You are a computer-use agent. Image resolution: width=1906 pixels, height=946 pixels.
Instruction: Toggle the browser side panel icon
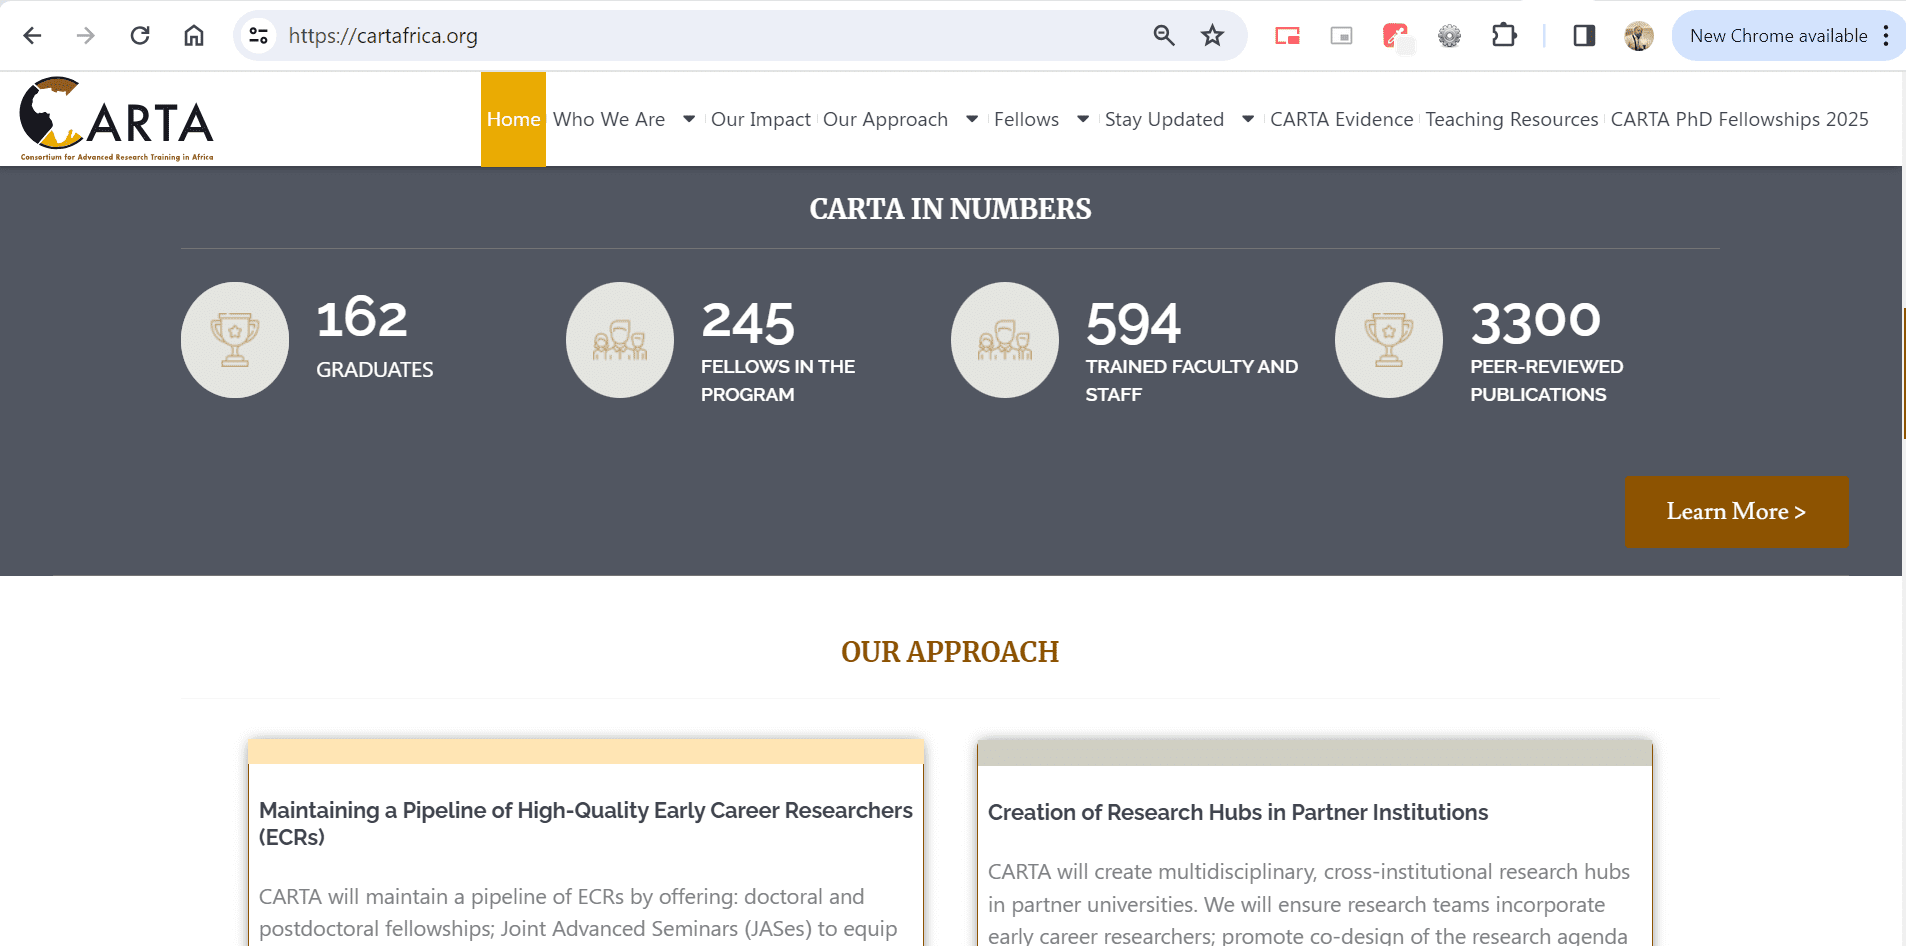[x=1583, y=36]
